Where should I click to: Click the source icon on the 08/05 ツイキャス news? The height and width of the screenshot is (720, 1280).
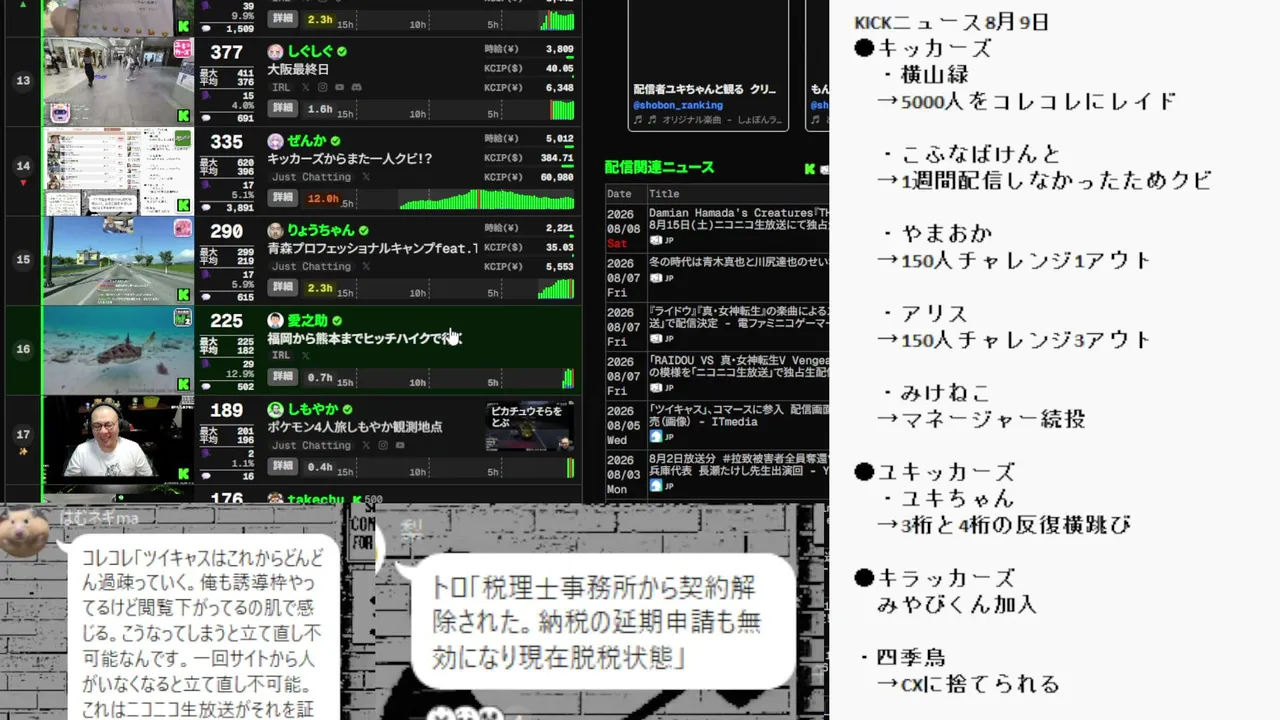point(655,437)
